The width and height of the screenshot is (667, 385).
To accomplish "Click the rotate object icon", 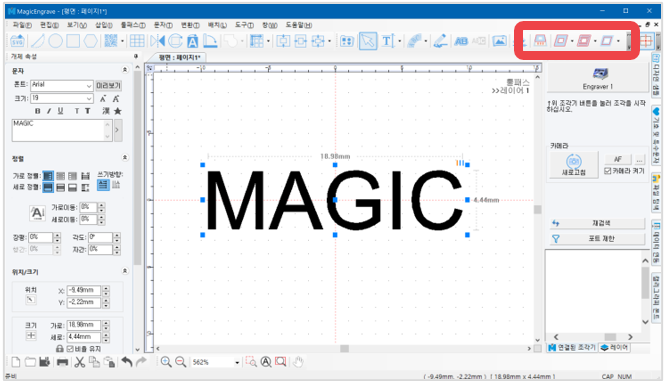I will point(175,41).
